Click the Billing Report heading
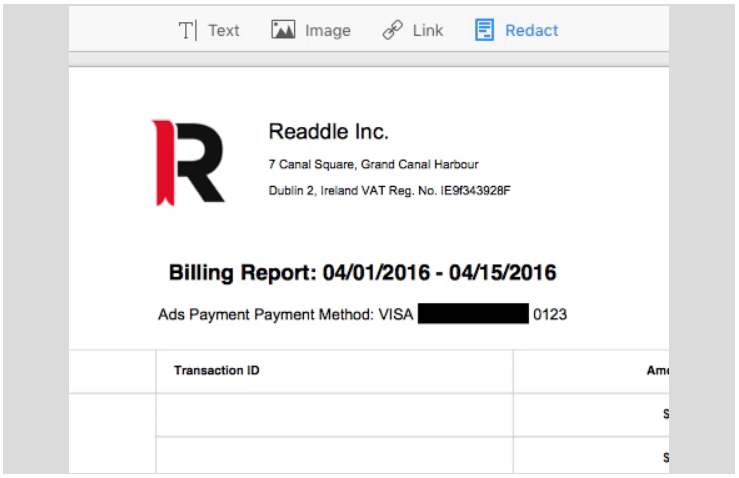This screenshot has height=478, width=739. point(362,272)
